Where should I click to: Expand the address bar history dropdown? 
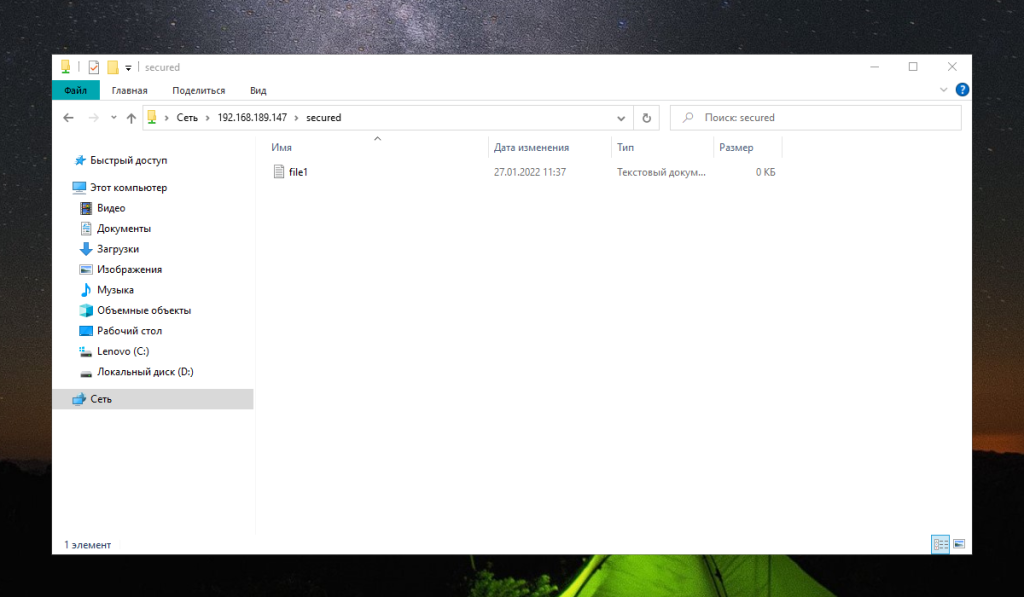point(621,118)
